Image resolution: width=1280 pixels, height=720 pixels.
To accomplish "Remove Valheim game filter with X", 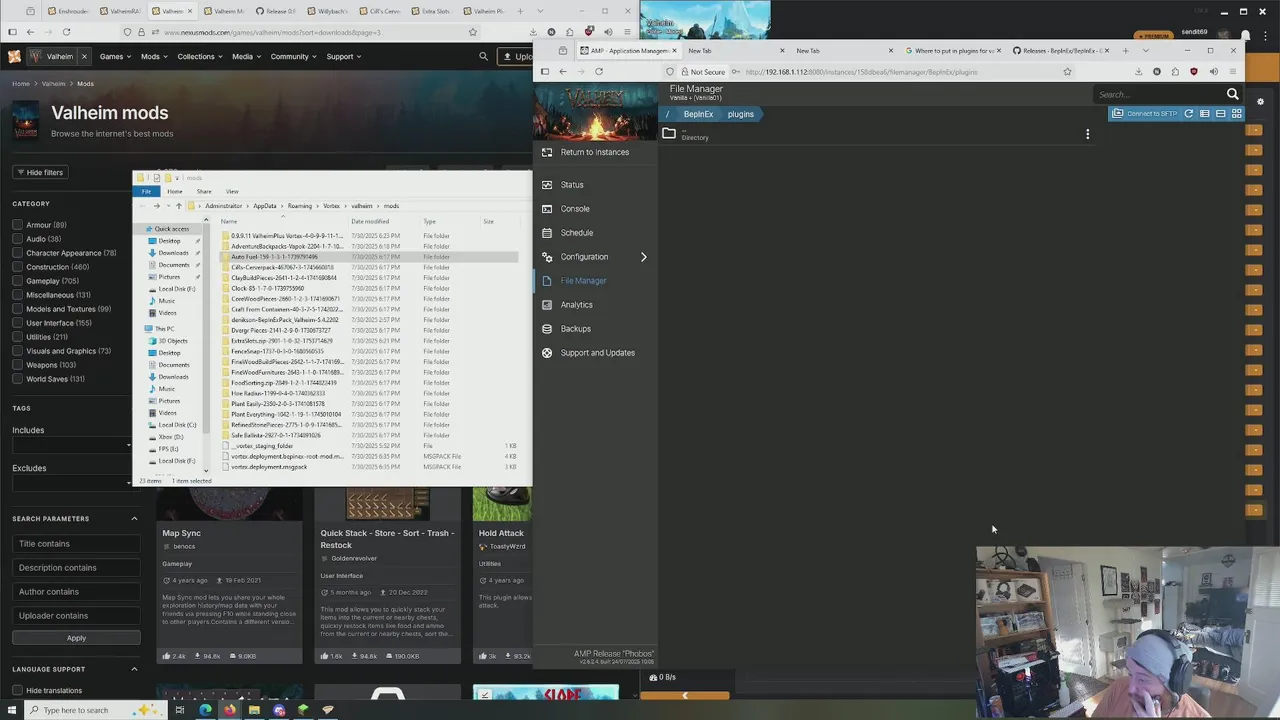I will pyautogui.click(x=84, y=57).
